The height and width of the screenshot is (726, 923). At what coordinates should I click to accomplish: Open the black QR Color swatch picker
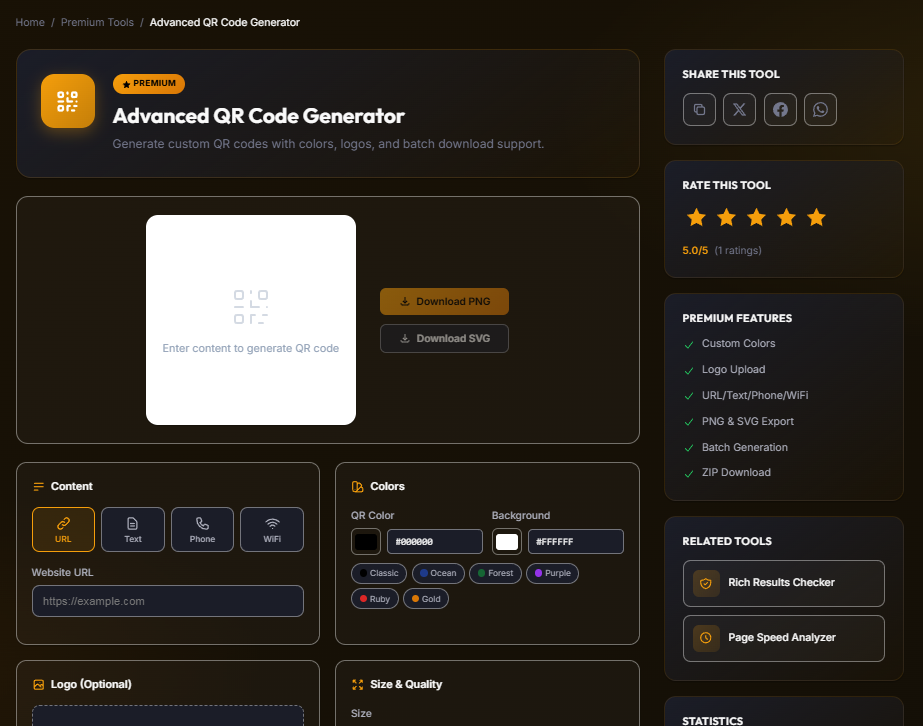tap(366, 541)
